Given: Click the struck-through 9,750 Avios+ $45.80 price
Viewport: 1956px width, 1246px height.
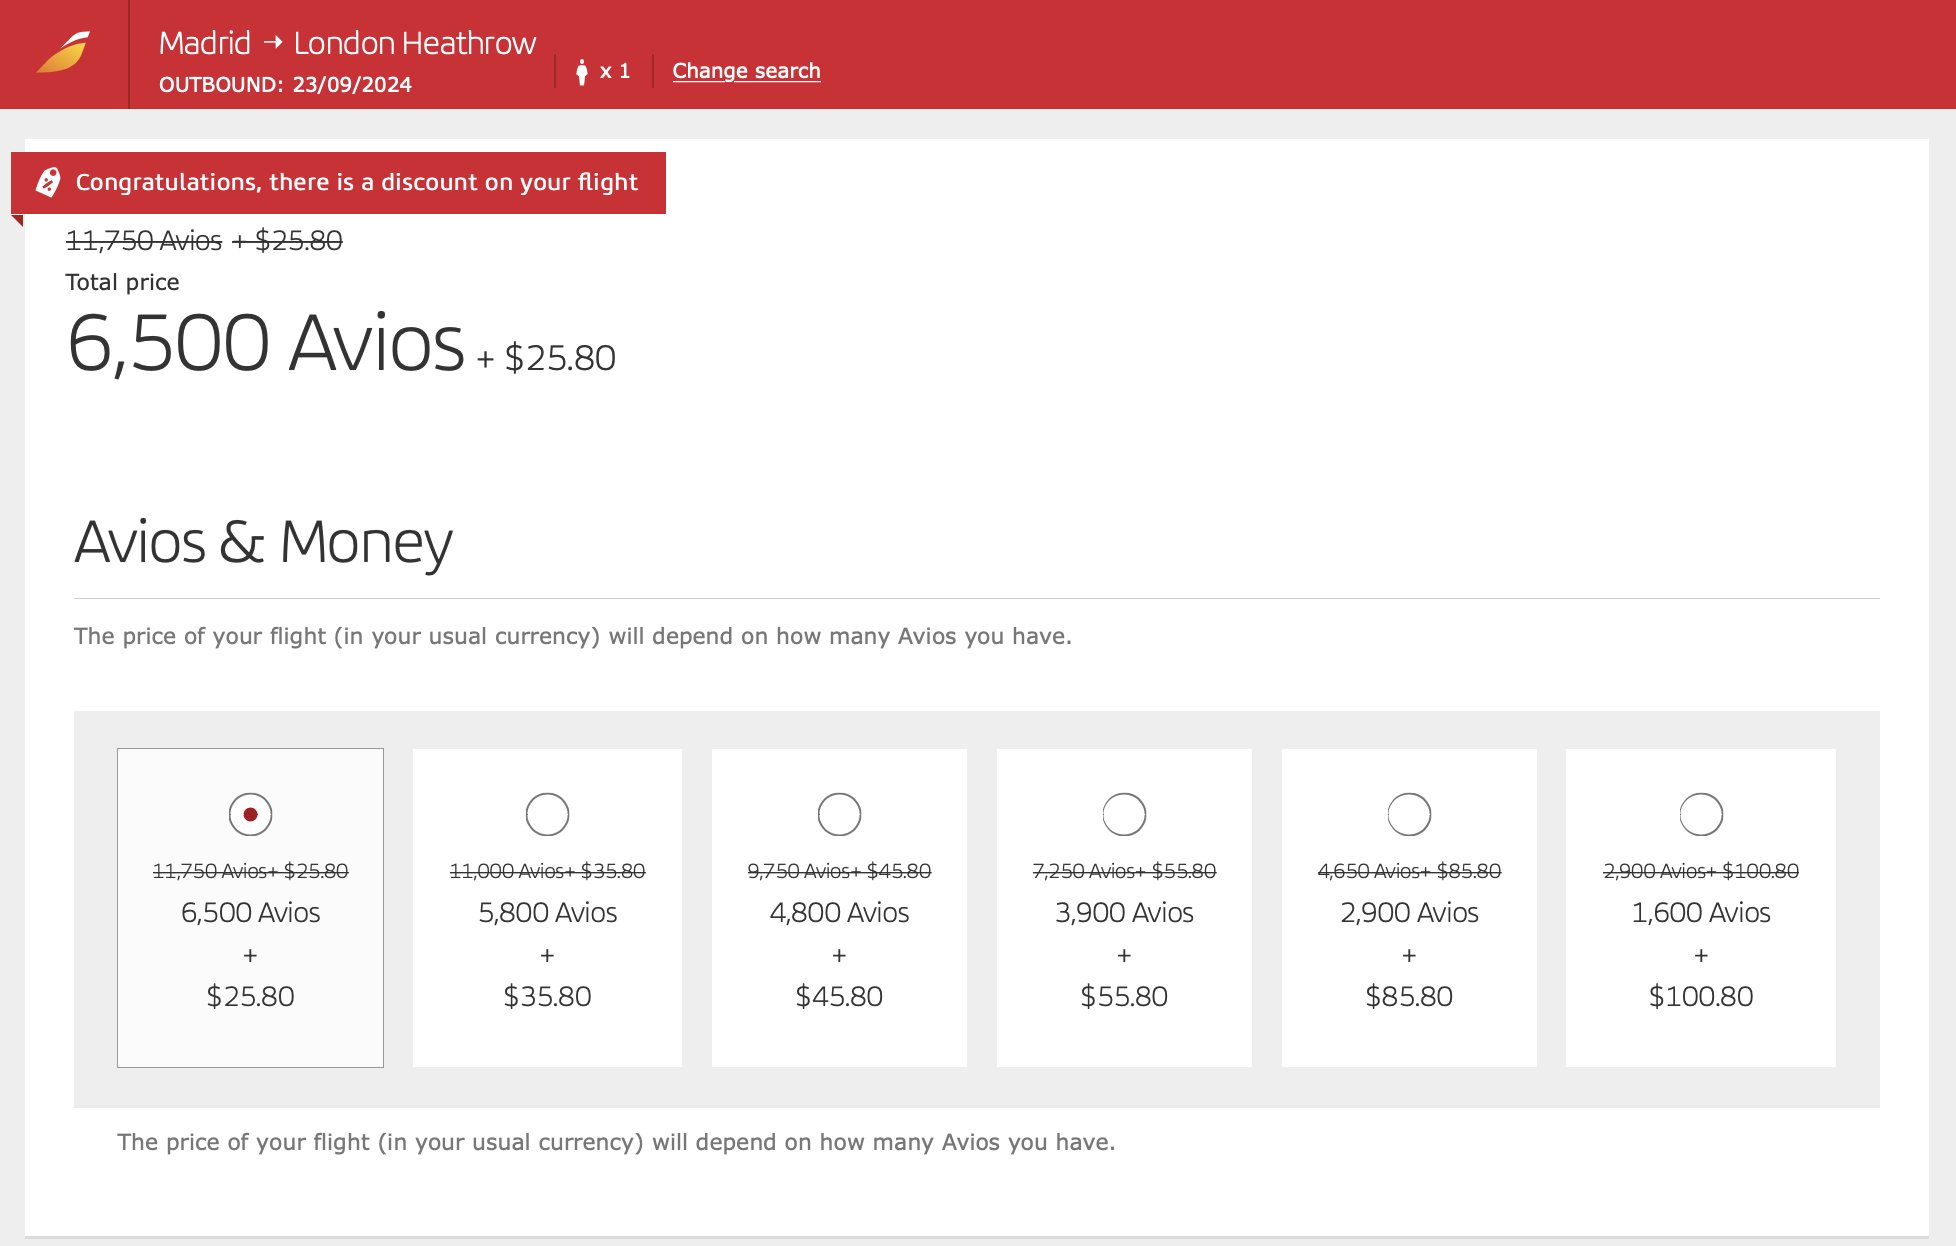Looking at the screenshot, I should [x=839, y=871].
